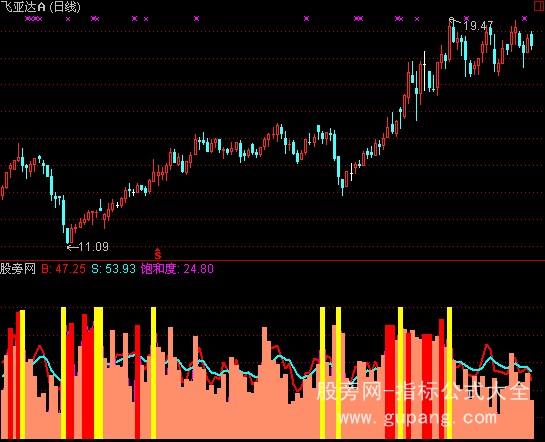Image resolution: width=545 pixels, height=442 pixels.
Task: Click the red square icon at top-right corner
Action: point(539,5)
